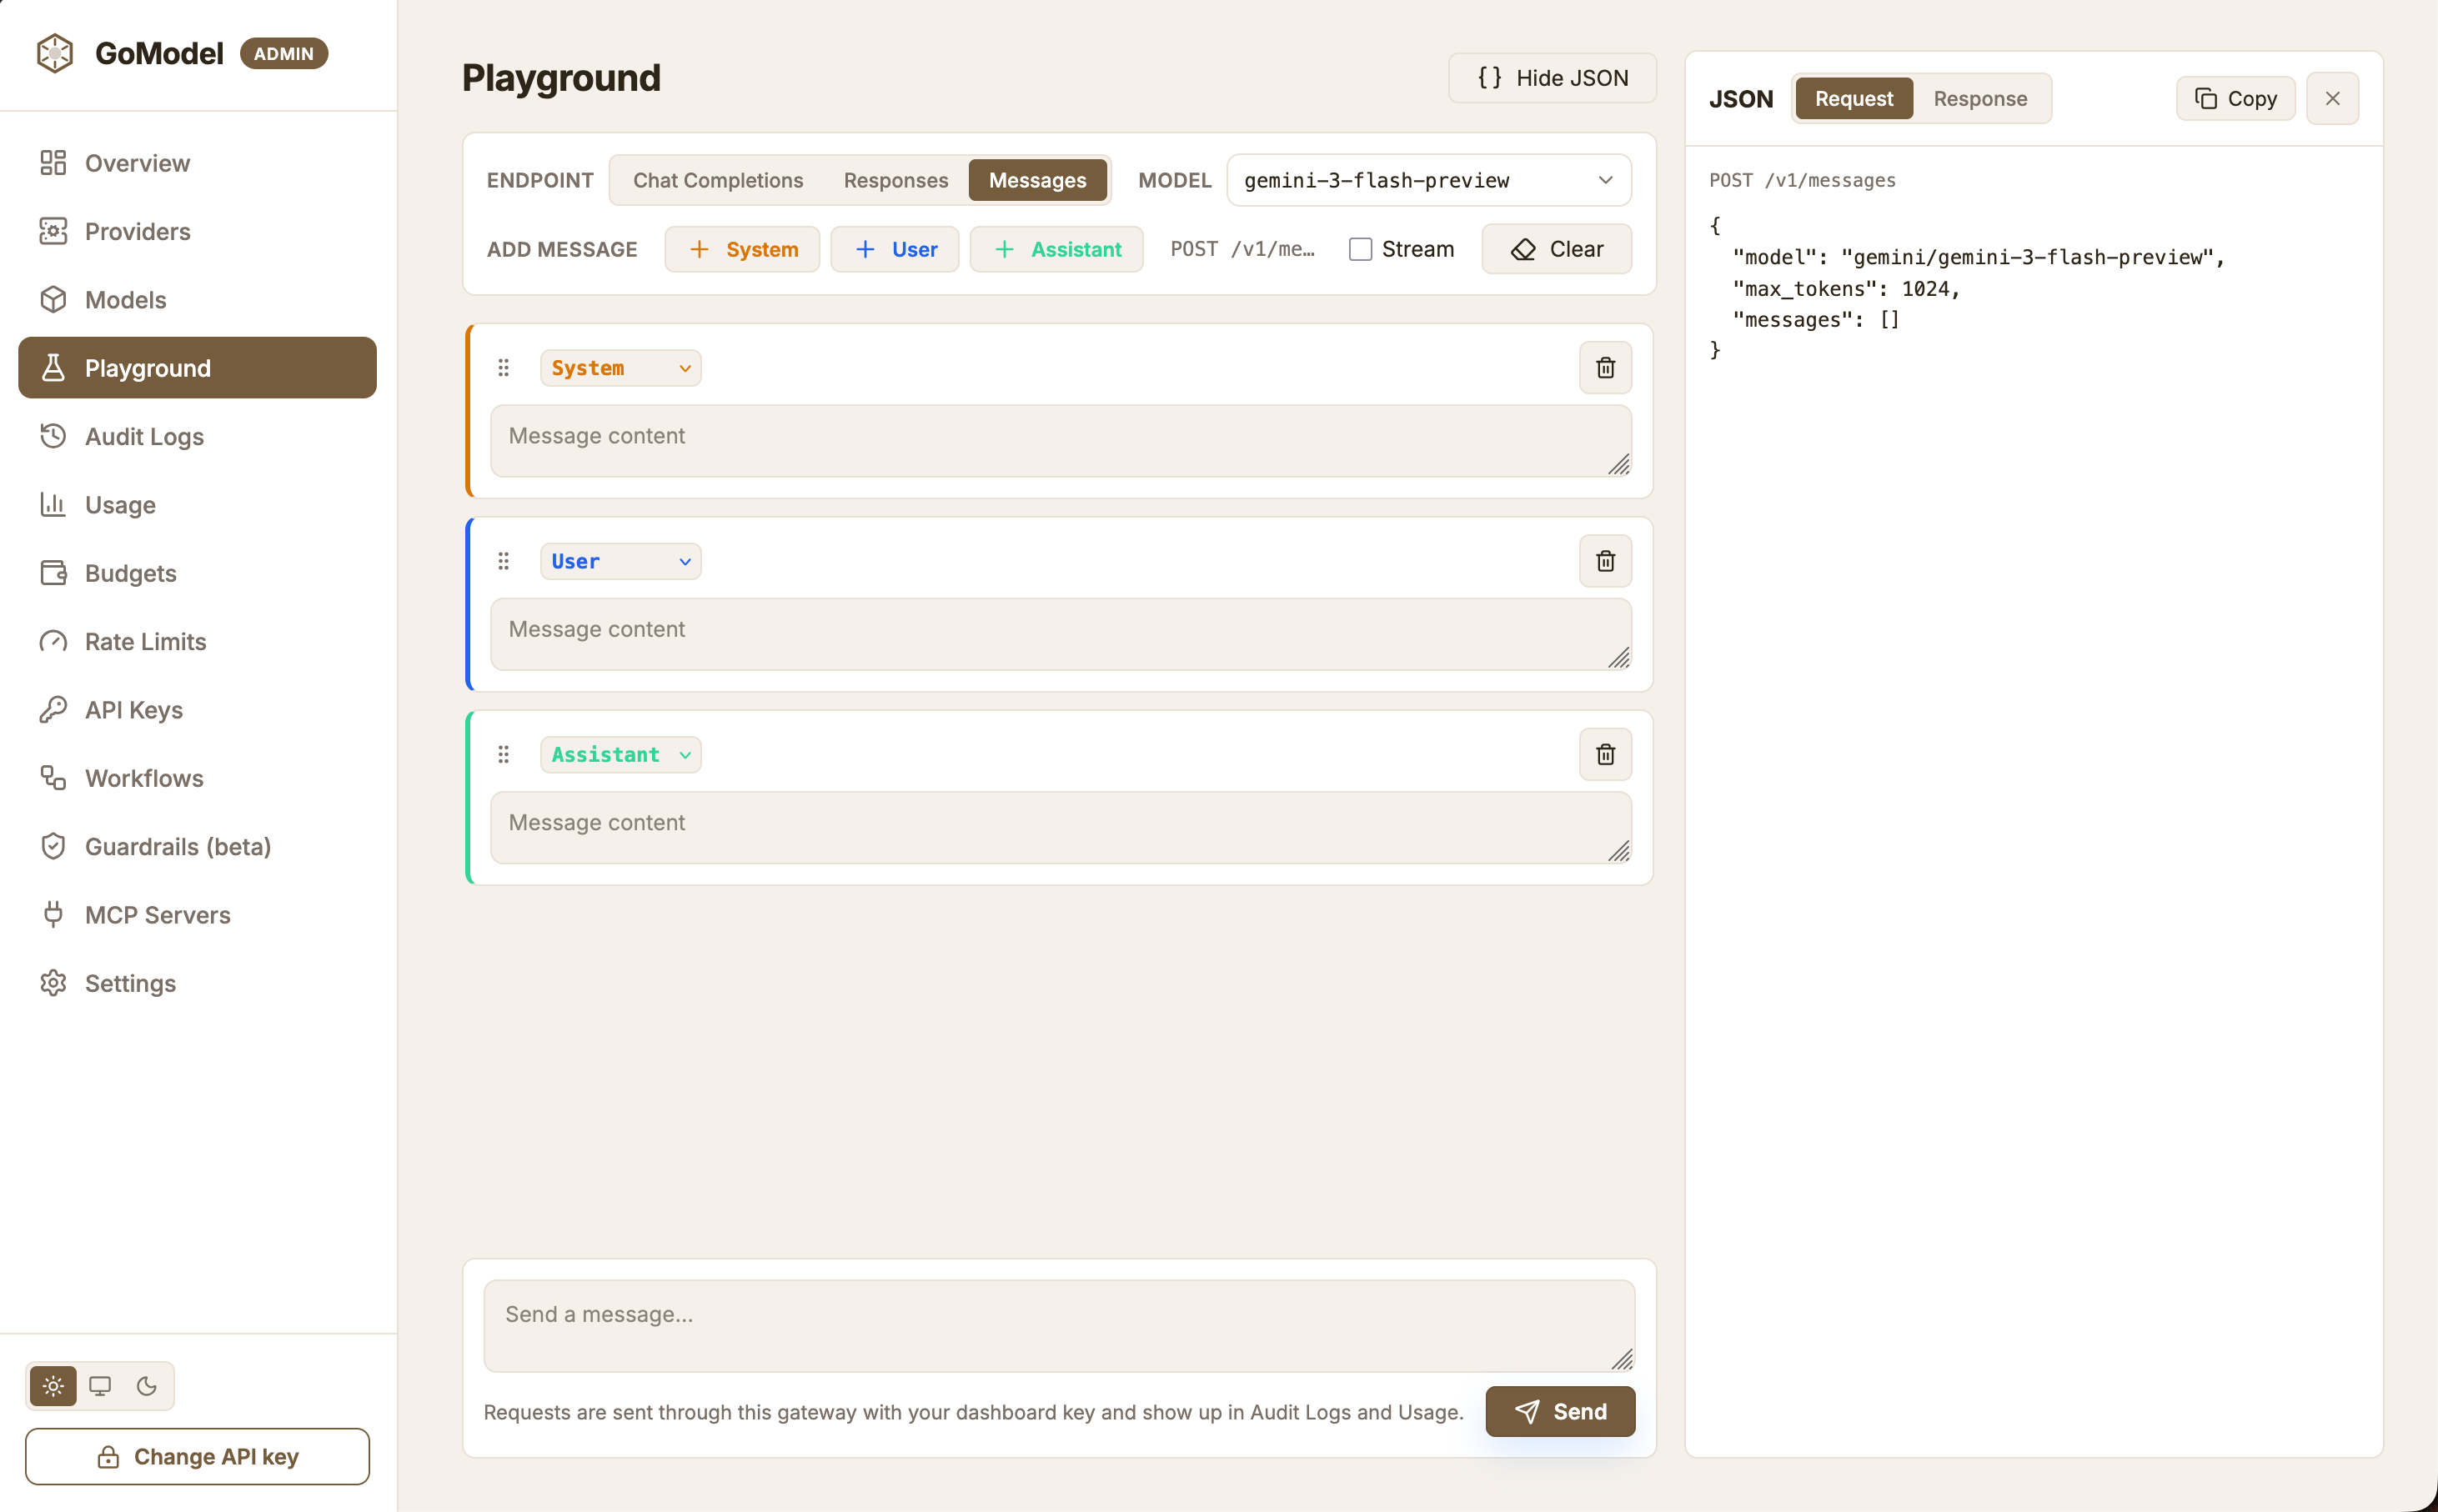Grab the System message drag handle

pyautogui.click(x=504, y=368)
